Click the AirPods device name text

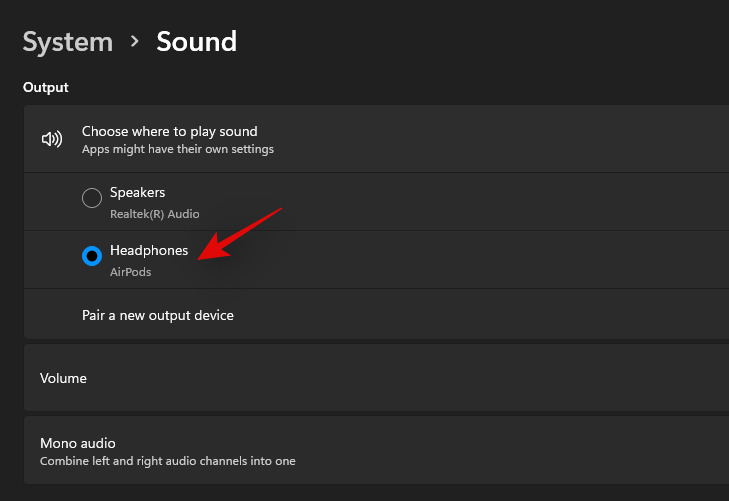click(131, 272)
